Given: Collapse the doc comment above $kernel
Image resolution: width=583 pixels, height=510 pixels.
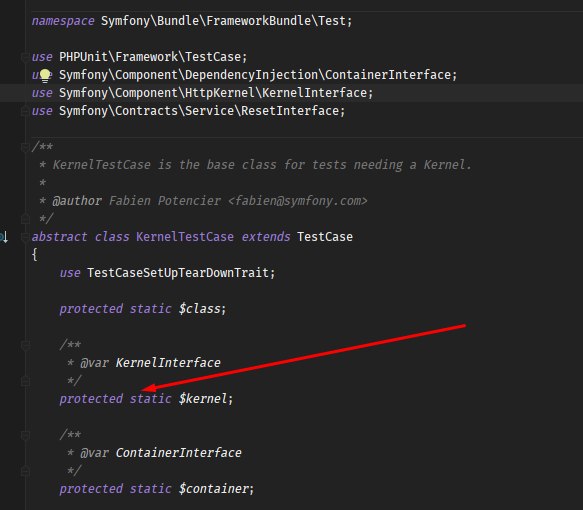Looking at the screenshot, I should pyautogui.click(x=25, y=345).
